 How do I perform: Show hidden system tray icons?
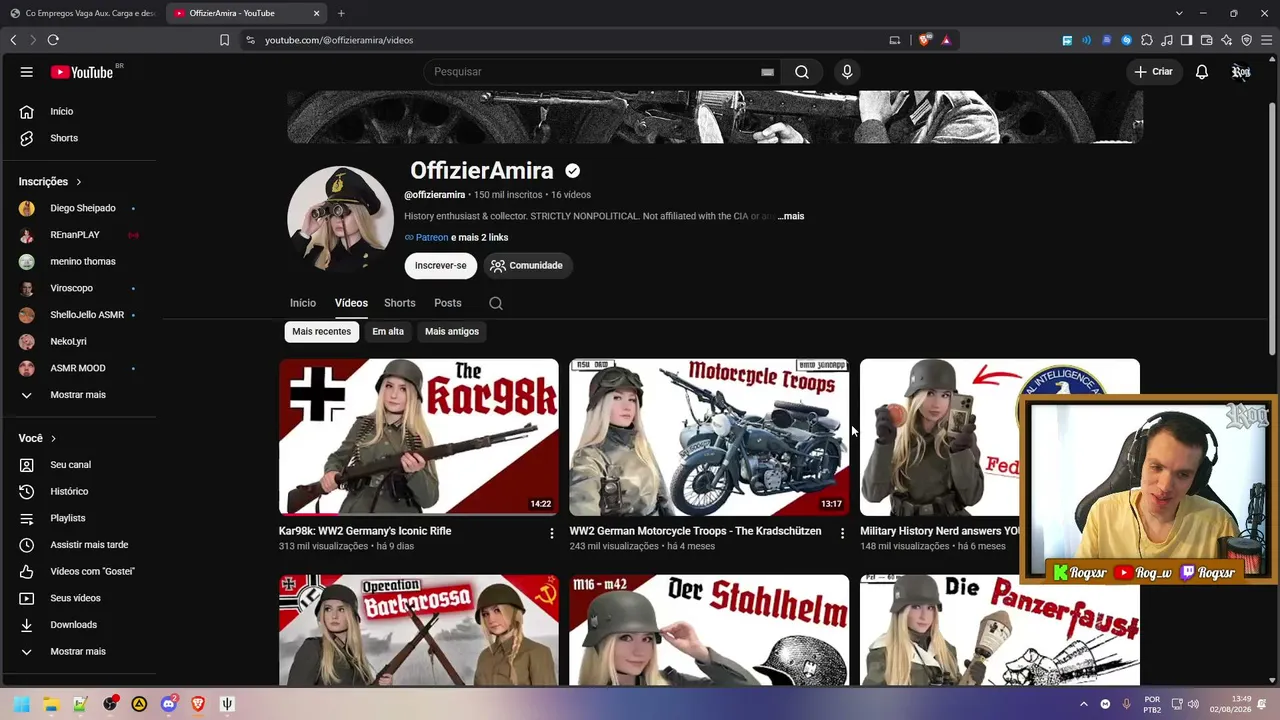(1083, 704)
